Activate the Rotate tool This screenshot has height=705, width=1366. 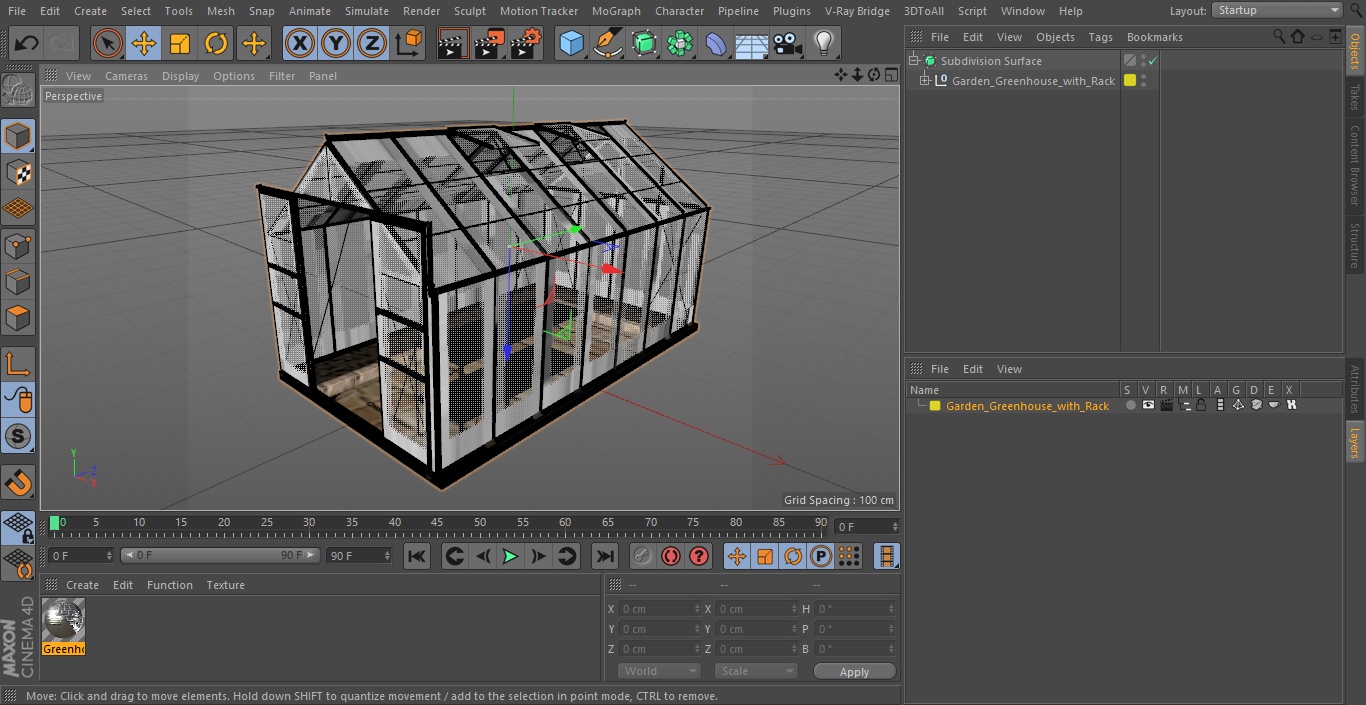pyautogui.click(x=216, y=43)
